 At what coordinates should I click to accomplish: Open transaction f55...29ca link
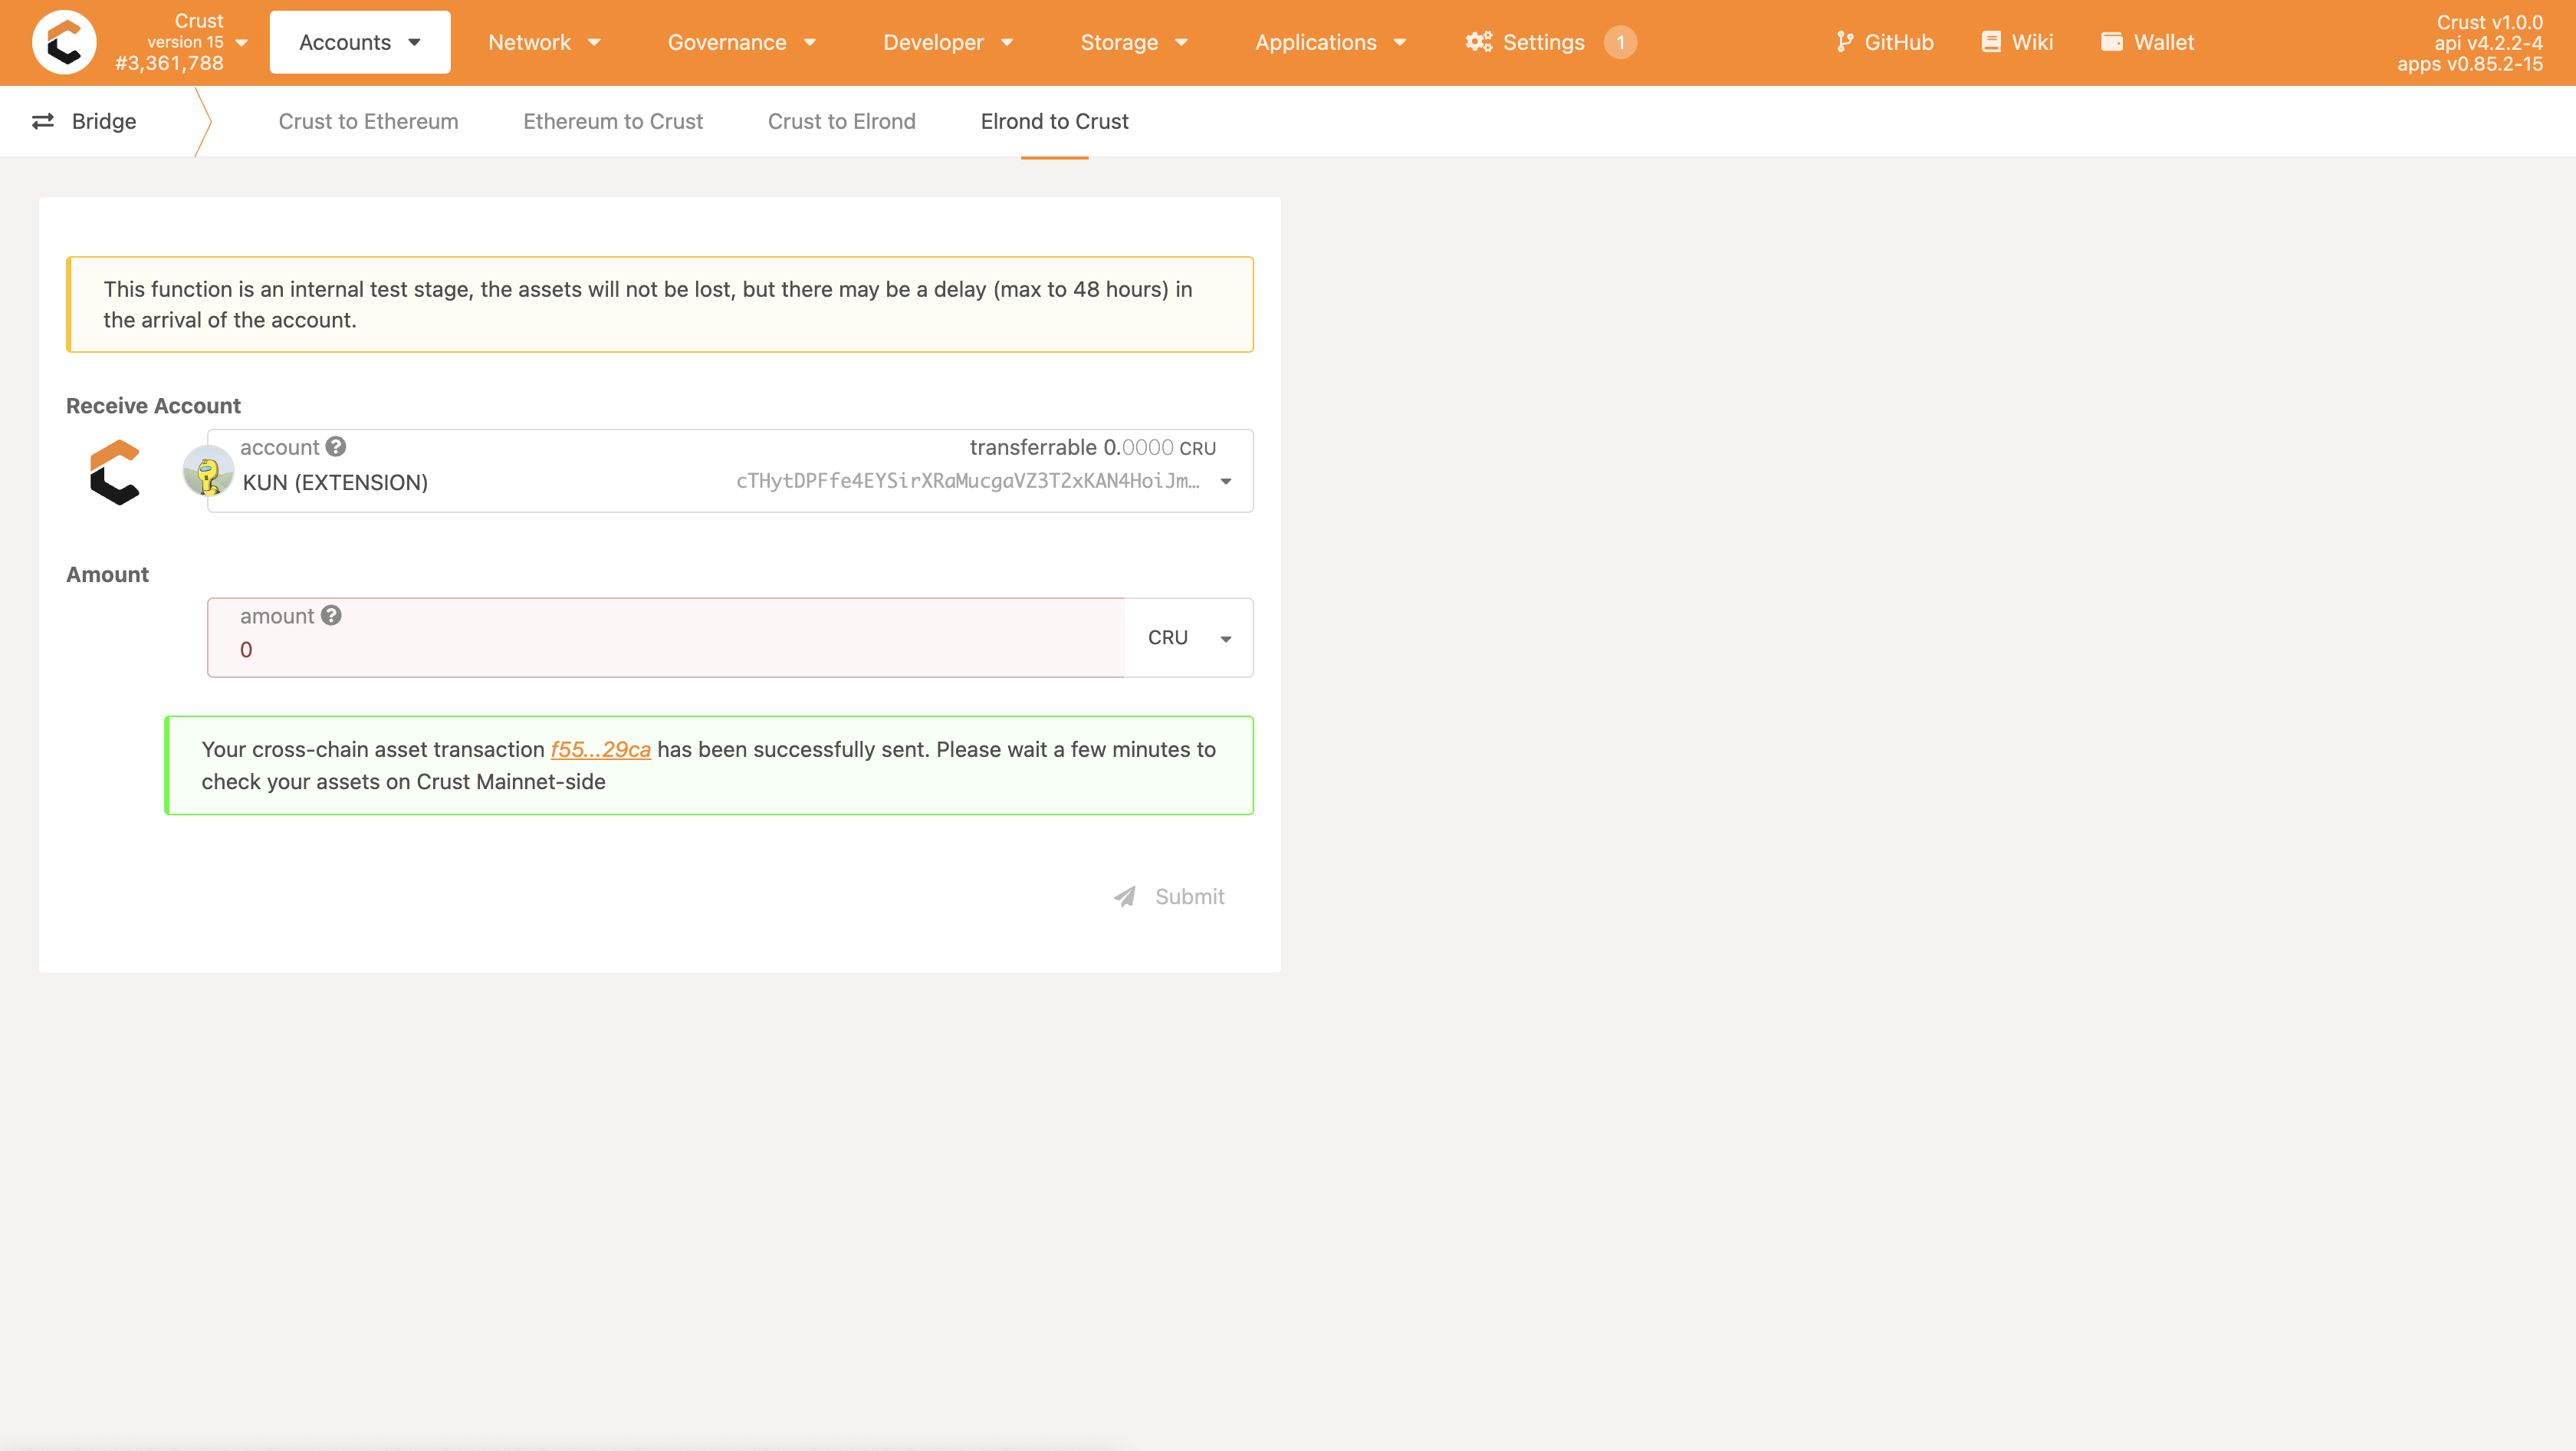click(600, 749)
